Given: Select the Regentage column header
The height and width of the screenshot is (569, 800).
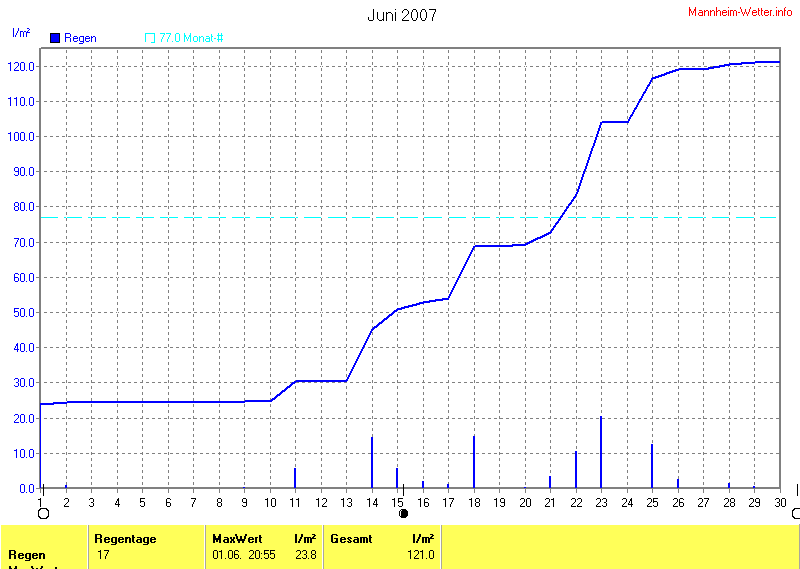Looking at the screenshot, I should (125, 539).
